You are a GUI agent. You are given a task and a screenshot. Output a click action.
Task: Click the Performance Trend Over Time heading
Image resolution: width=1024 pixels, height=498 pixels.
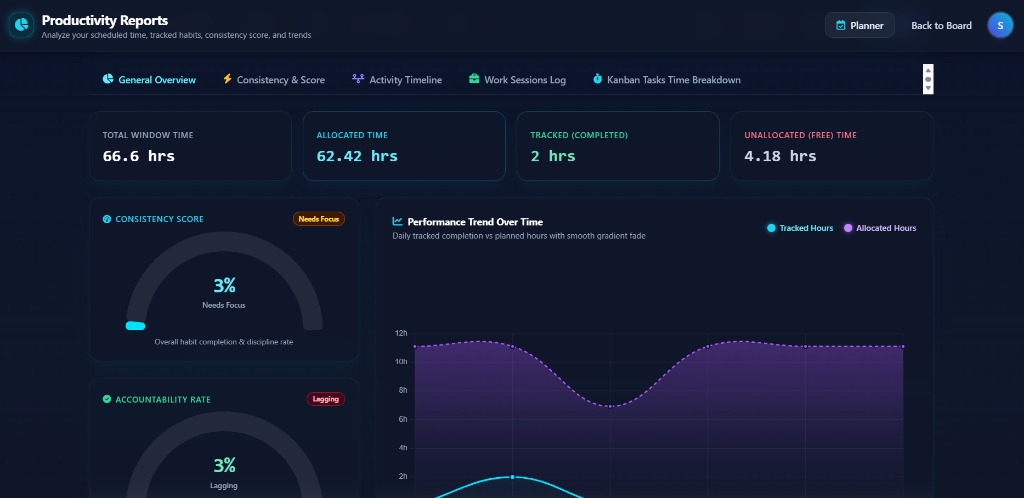coord(475,222)
